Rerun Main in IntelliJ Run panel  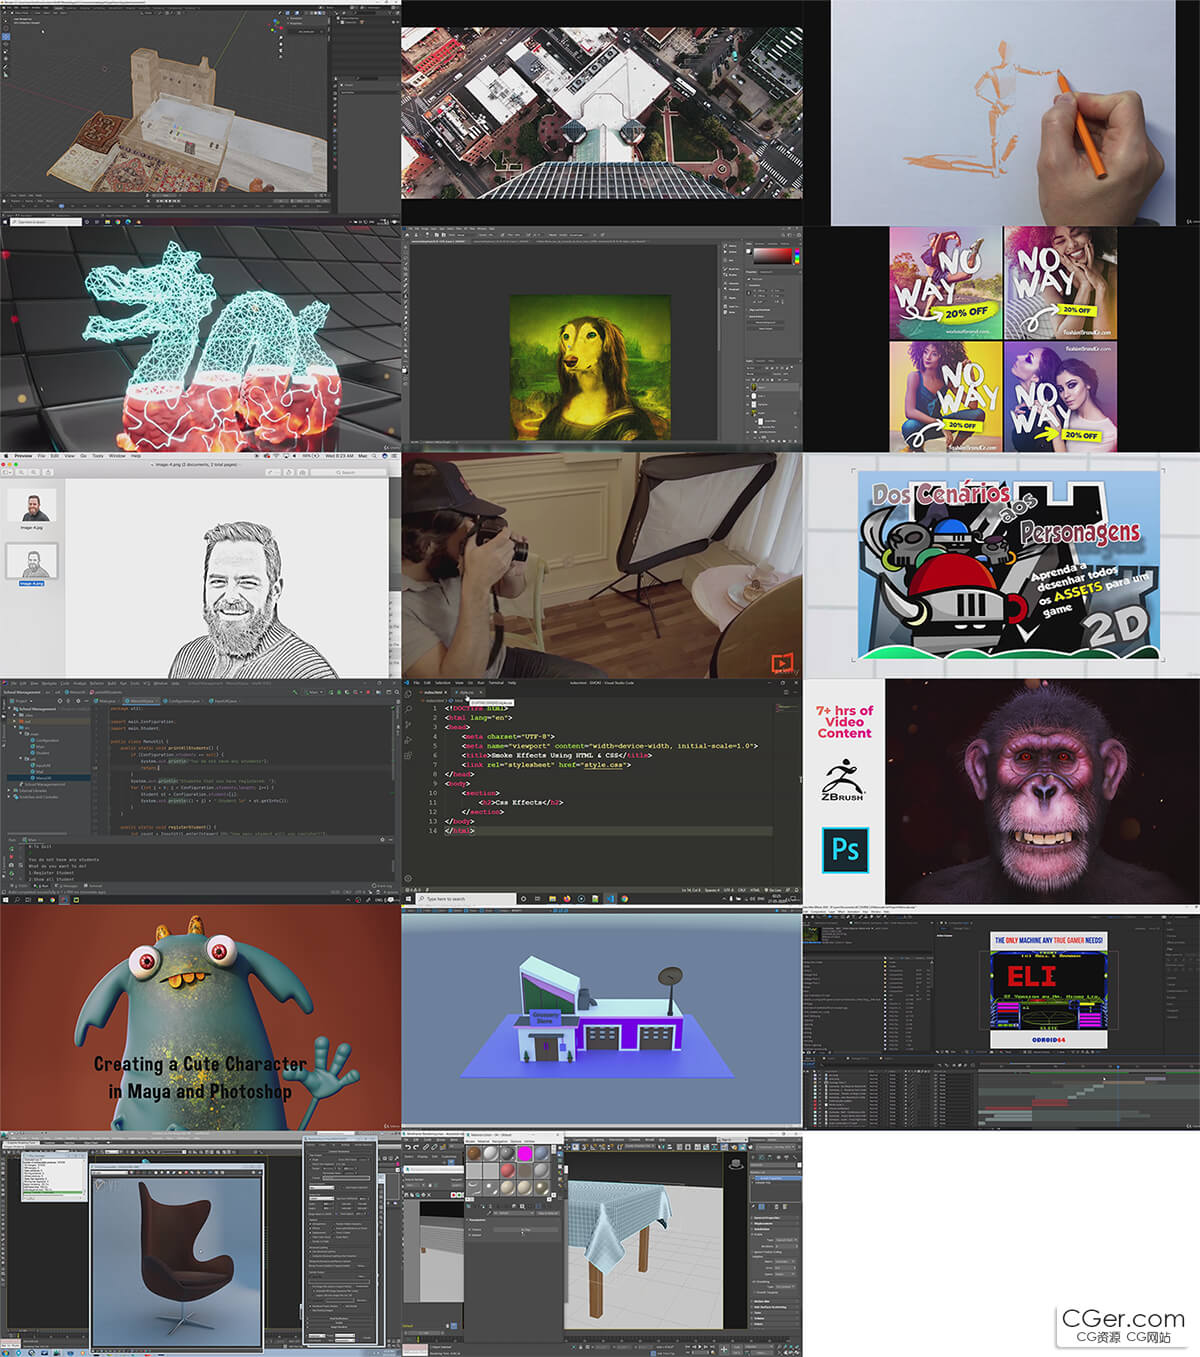pyautogui.click(x=12, y=849)
